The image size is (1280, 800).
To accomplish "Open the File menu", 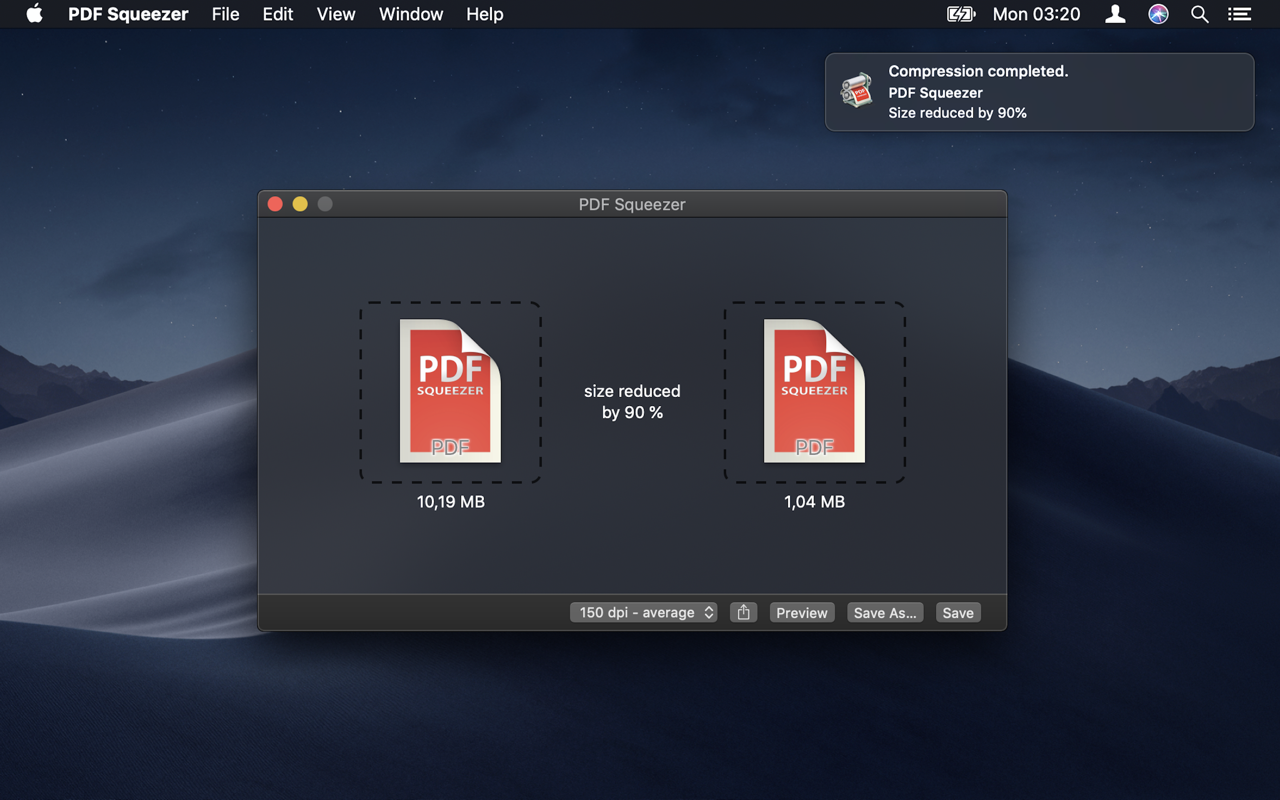I will 225,14.
